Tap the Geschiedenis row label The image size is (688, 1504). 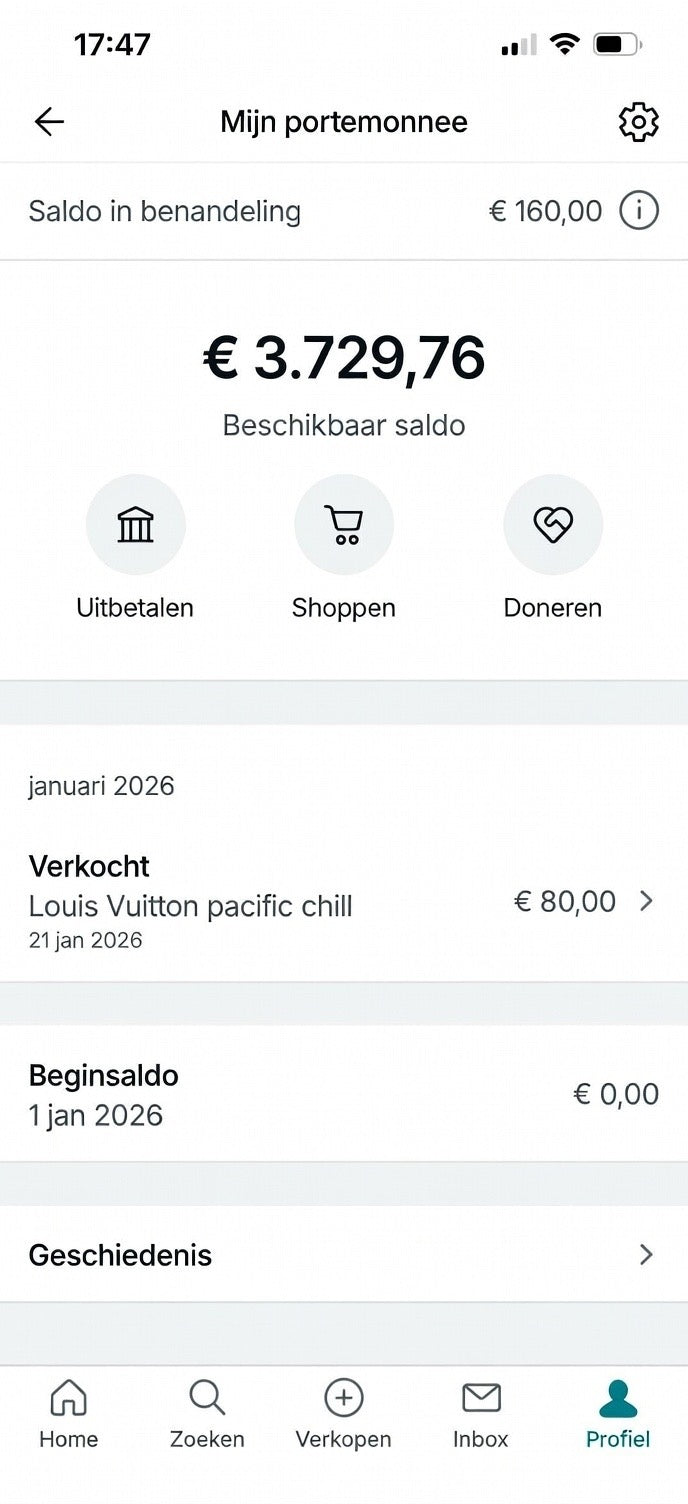120,1255
